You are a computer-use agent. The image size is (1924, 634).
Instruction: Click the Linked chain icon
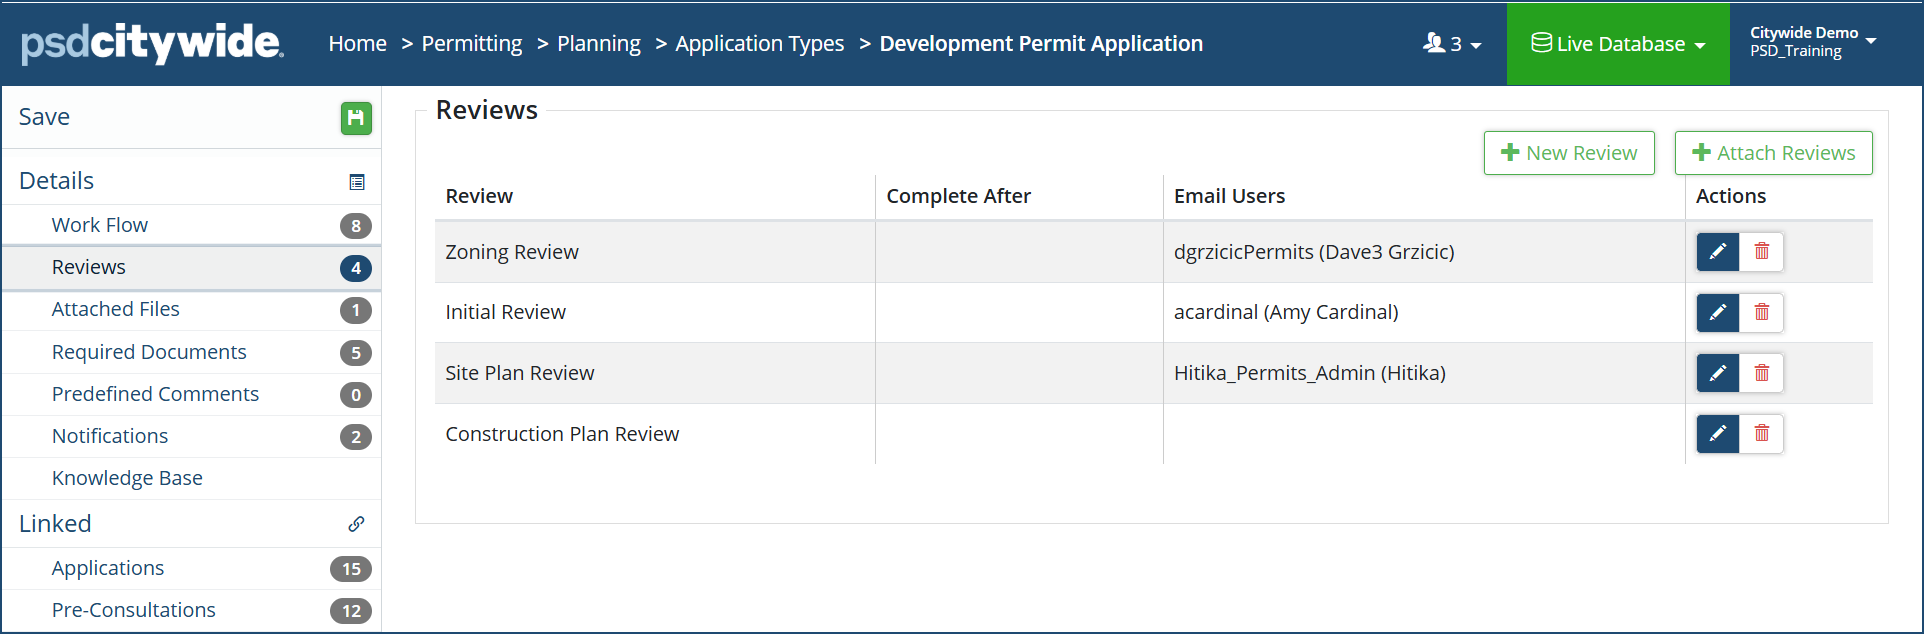(x=356, y=524)
